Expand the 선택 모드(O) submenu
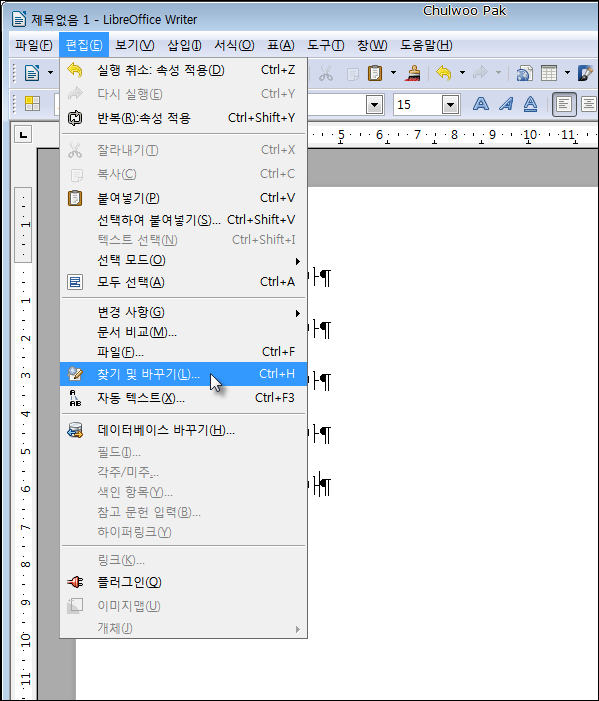 [x=184, y=260]
